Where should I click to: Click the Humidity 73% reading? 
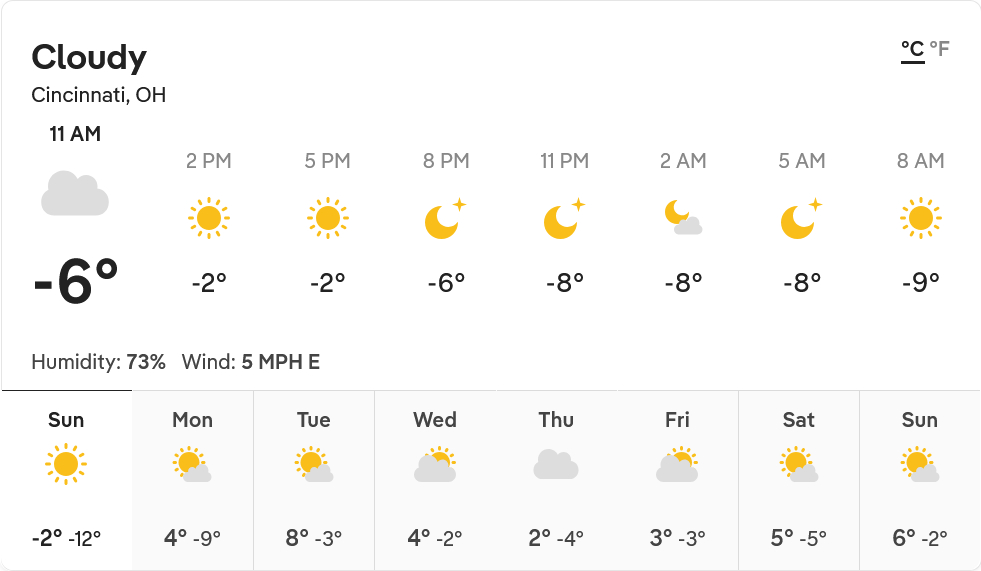click(98, 362)
